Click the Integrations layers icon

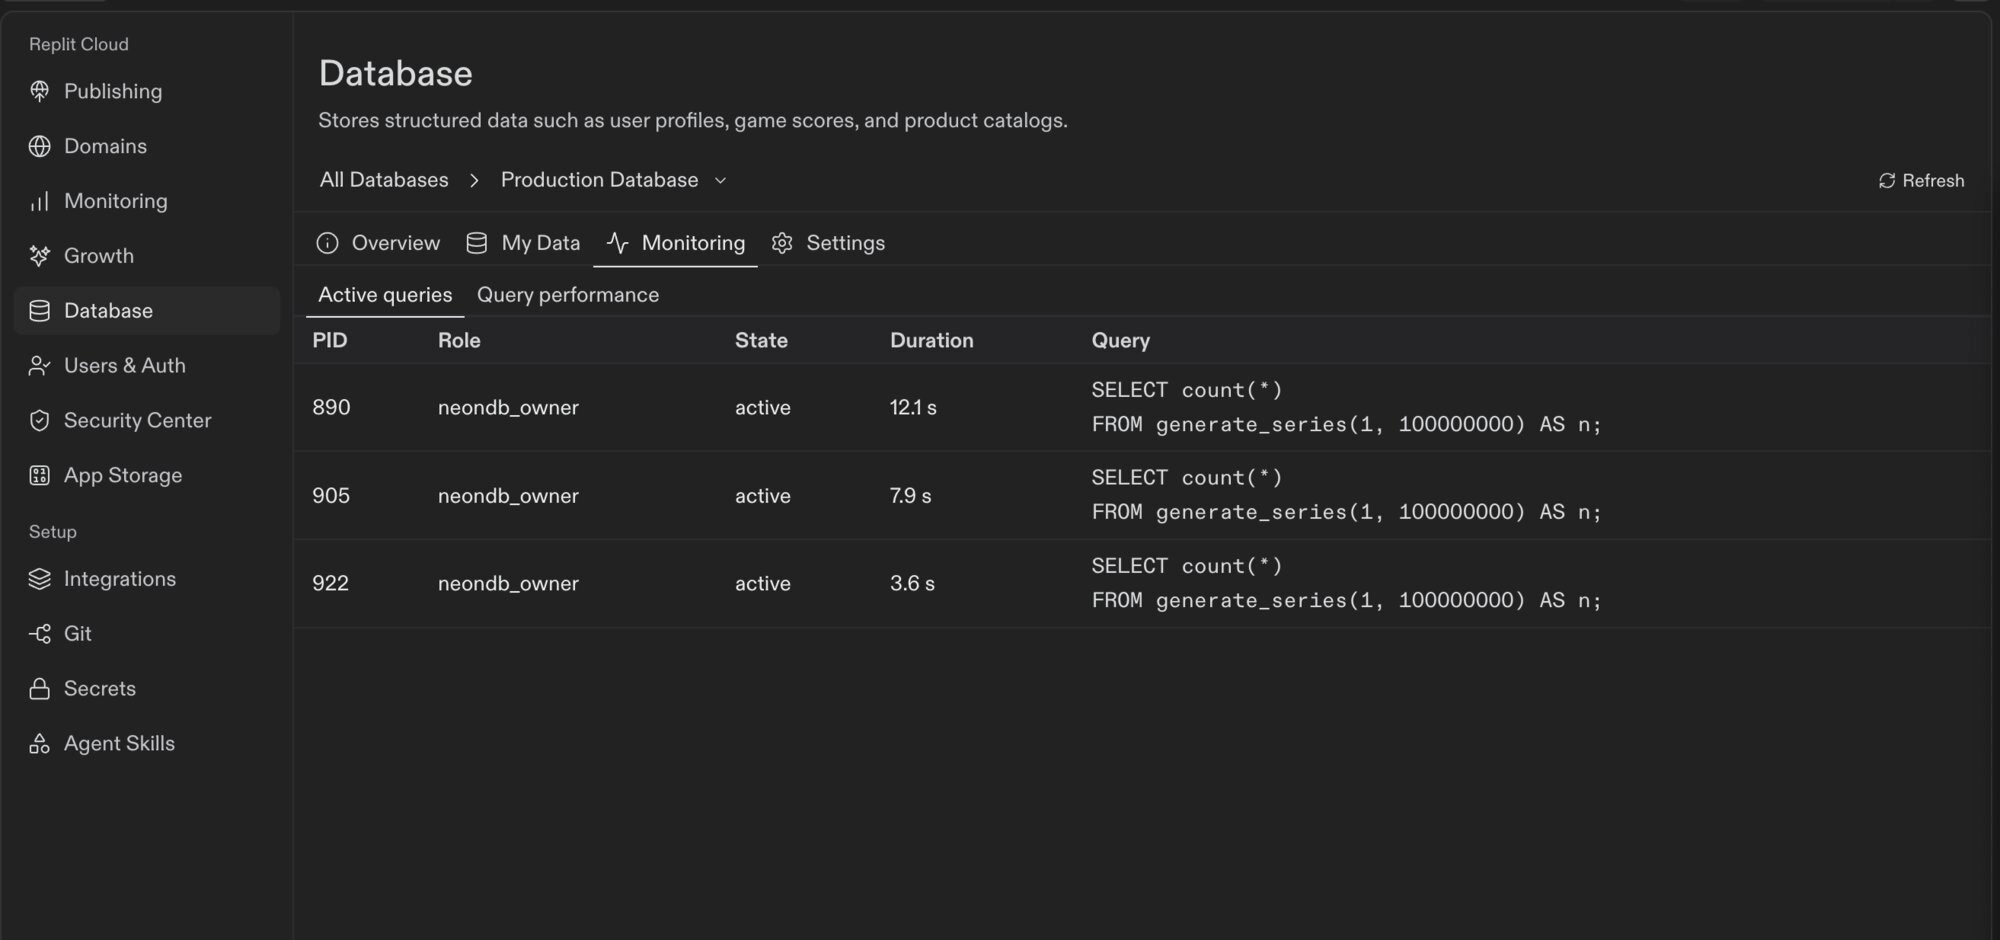tap(39, 579)
